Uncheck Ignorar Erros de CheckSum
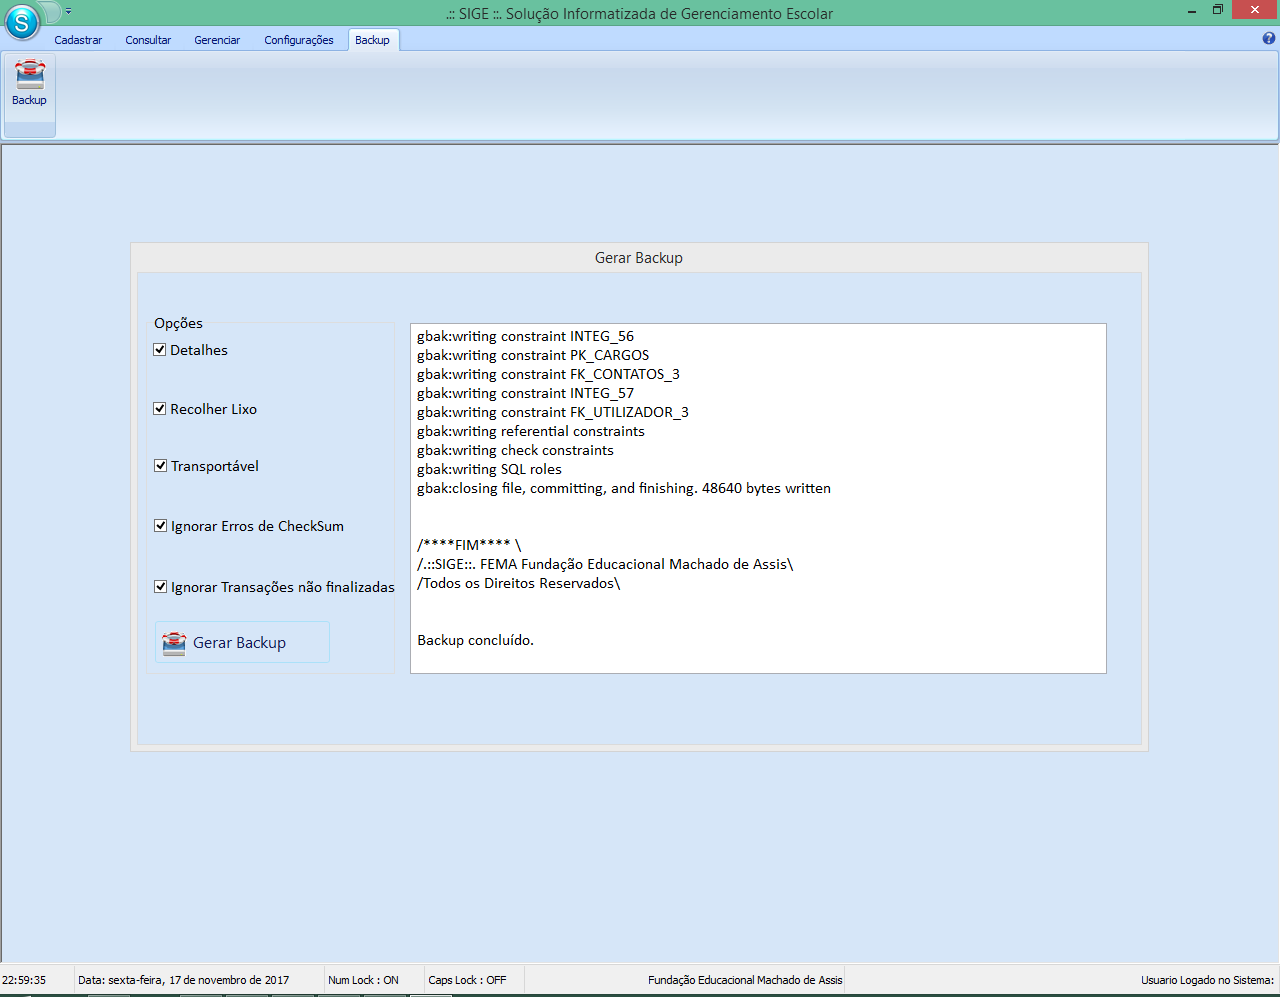 point(161,525)
